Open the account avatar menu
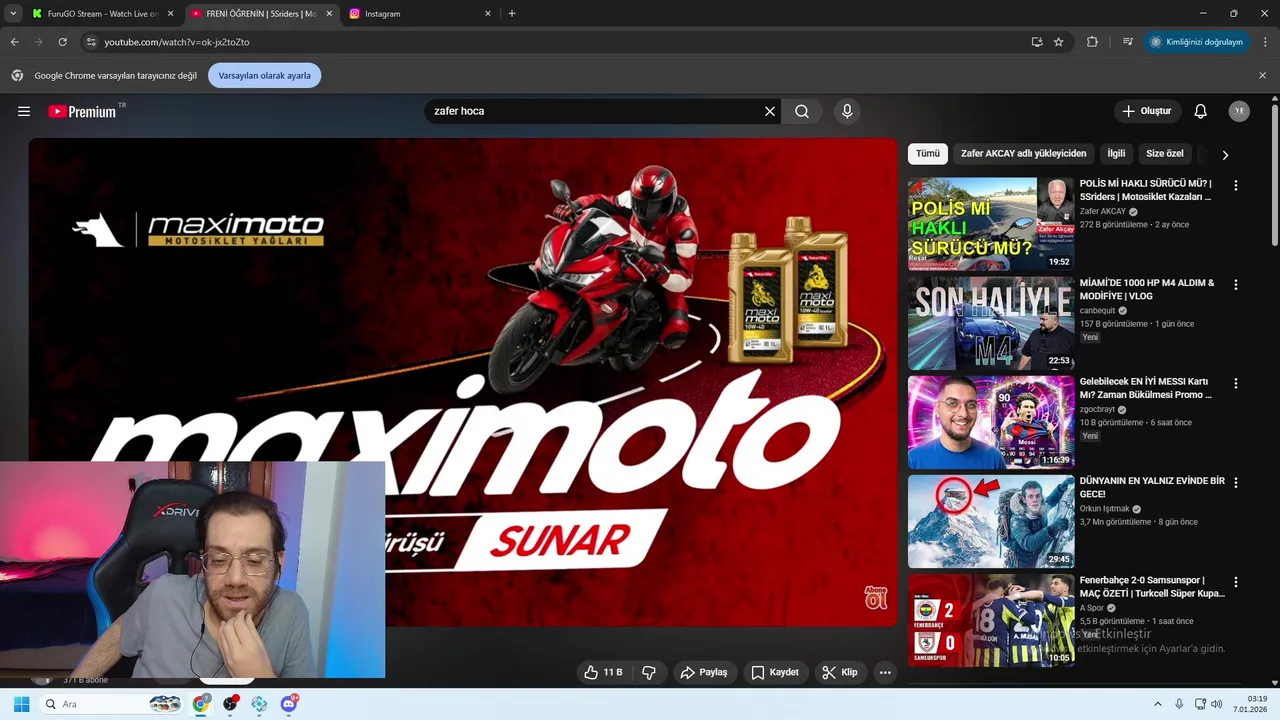1280x720 pixels. tap(1239, 111)
